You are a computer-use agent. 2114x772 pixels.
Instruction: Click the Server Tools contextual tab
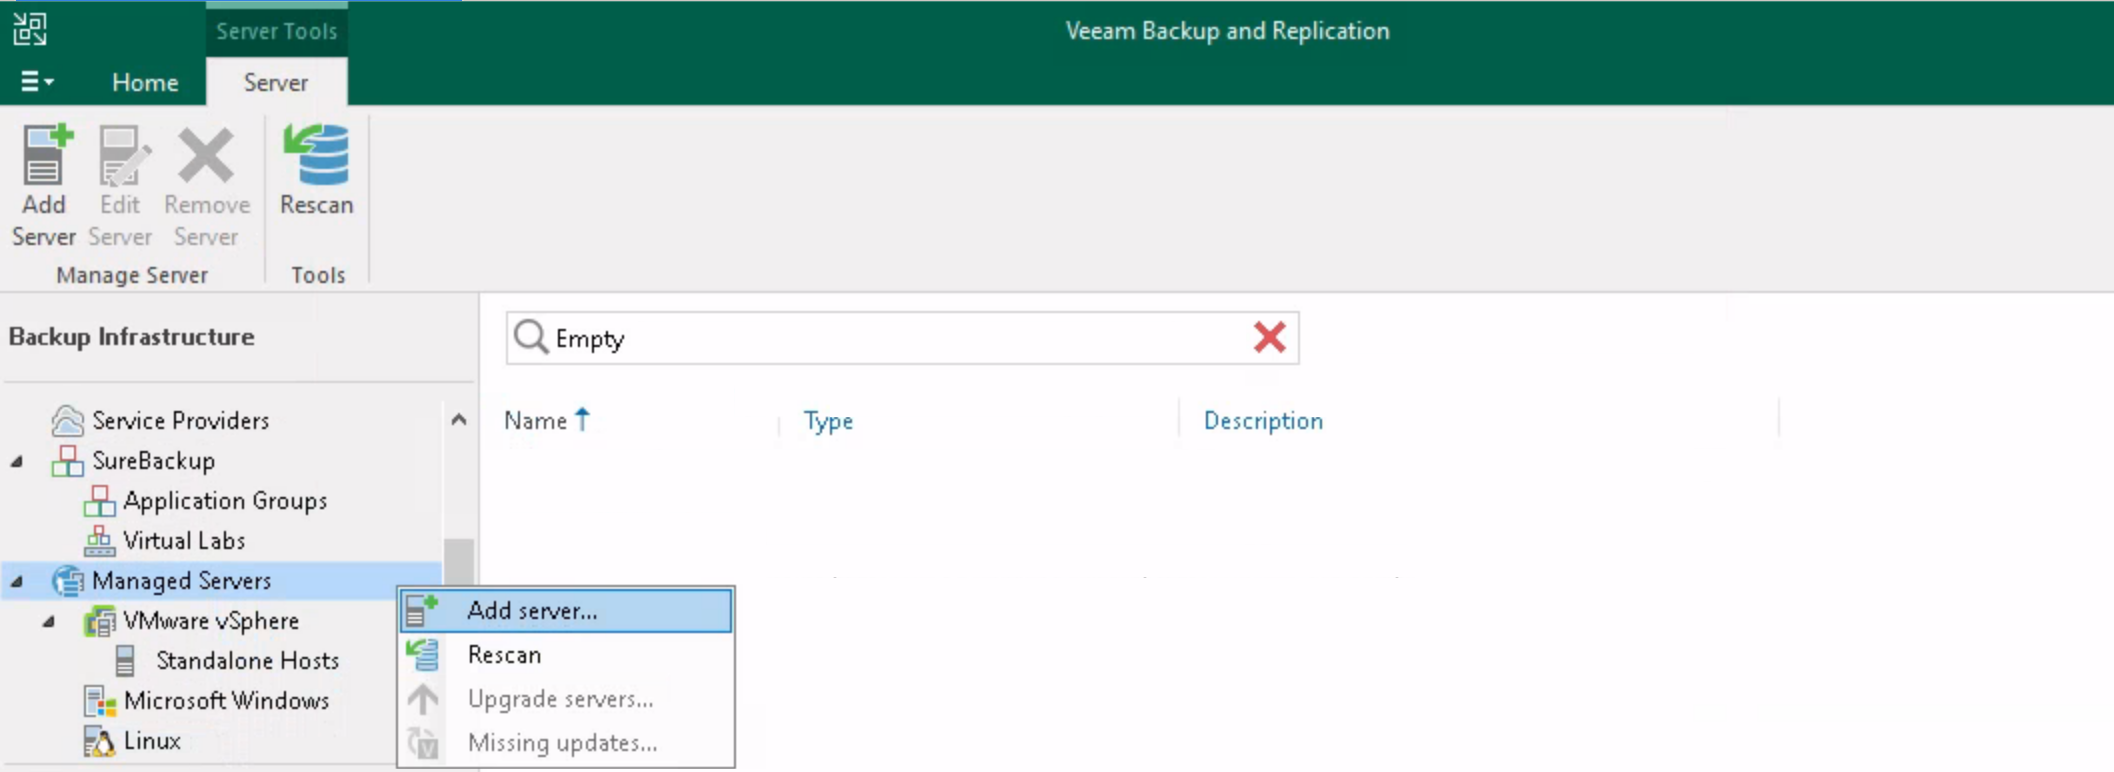coord(277,30)
